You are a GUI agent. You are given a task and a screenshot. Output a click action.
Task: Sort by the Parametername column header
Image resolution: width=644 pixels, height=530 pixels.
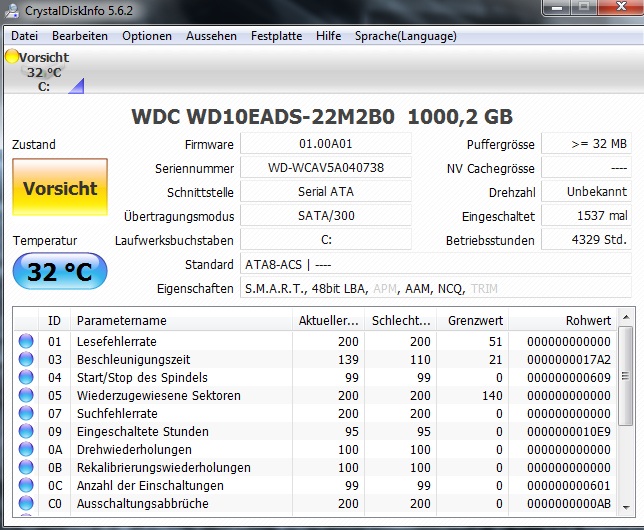[x=181, y=320]
